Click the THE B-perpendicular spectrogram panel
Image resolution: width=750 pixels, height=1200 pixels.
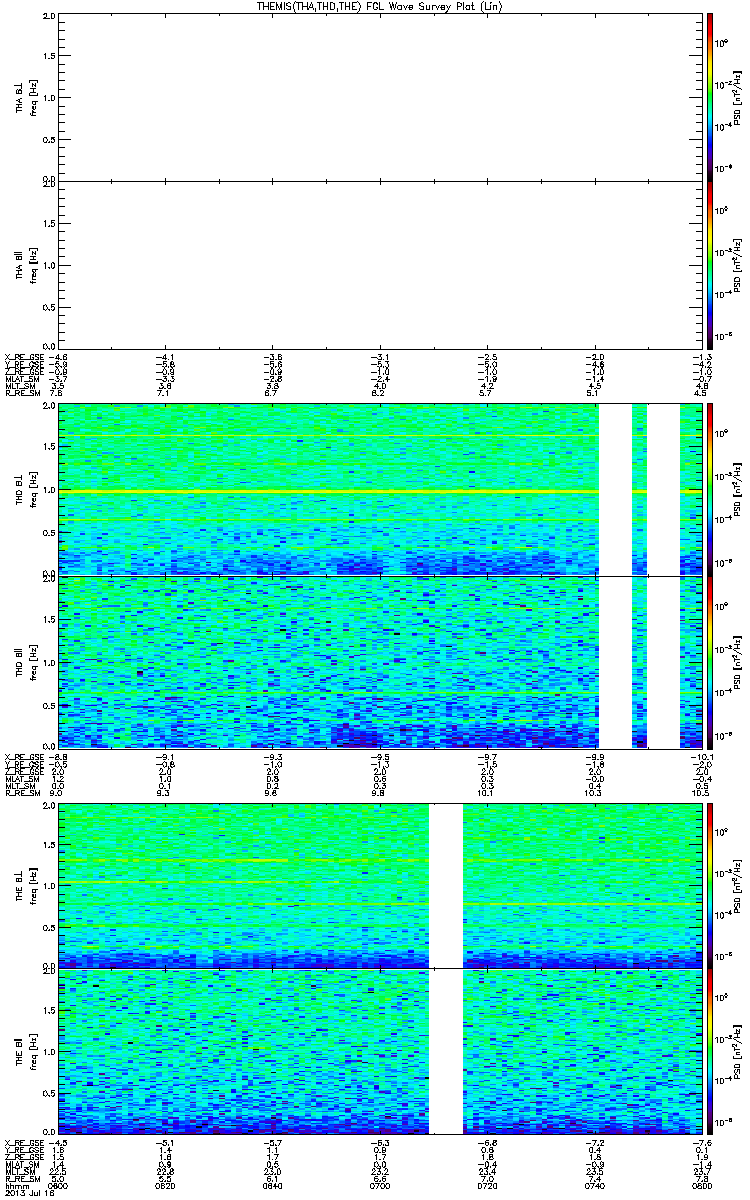pyautogui.click(x=382, y=885)
